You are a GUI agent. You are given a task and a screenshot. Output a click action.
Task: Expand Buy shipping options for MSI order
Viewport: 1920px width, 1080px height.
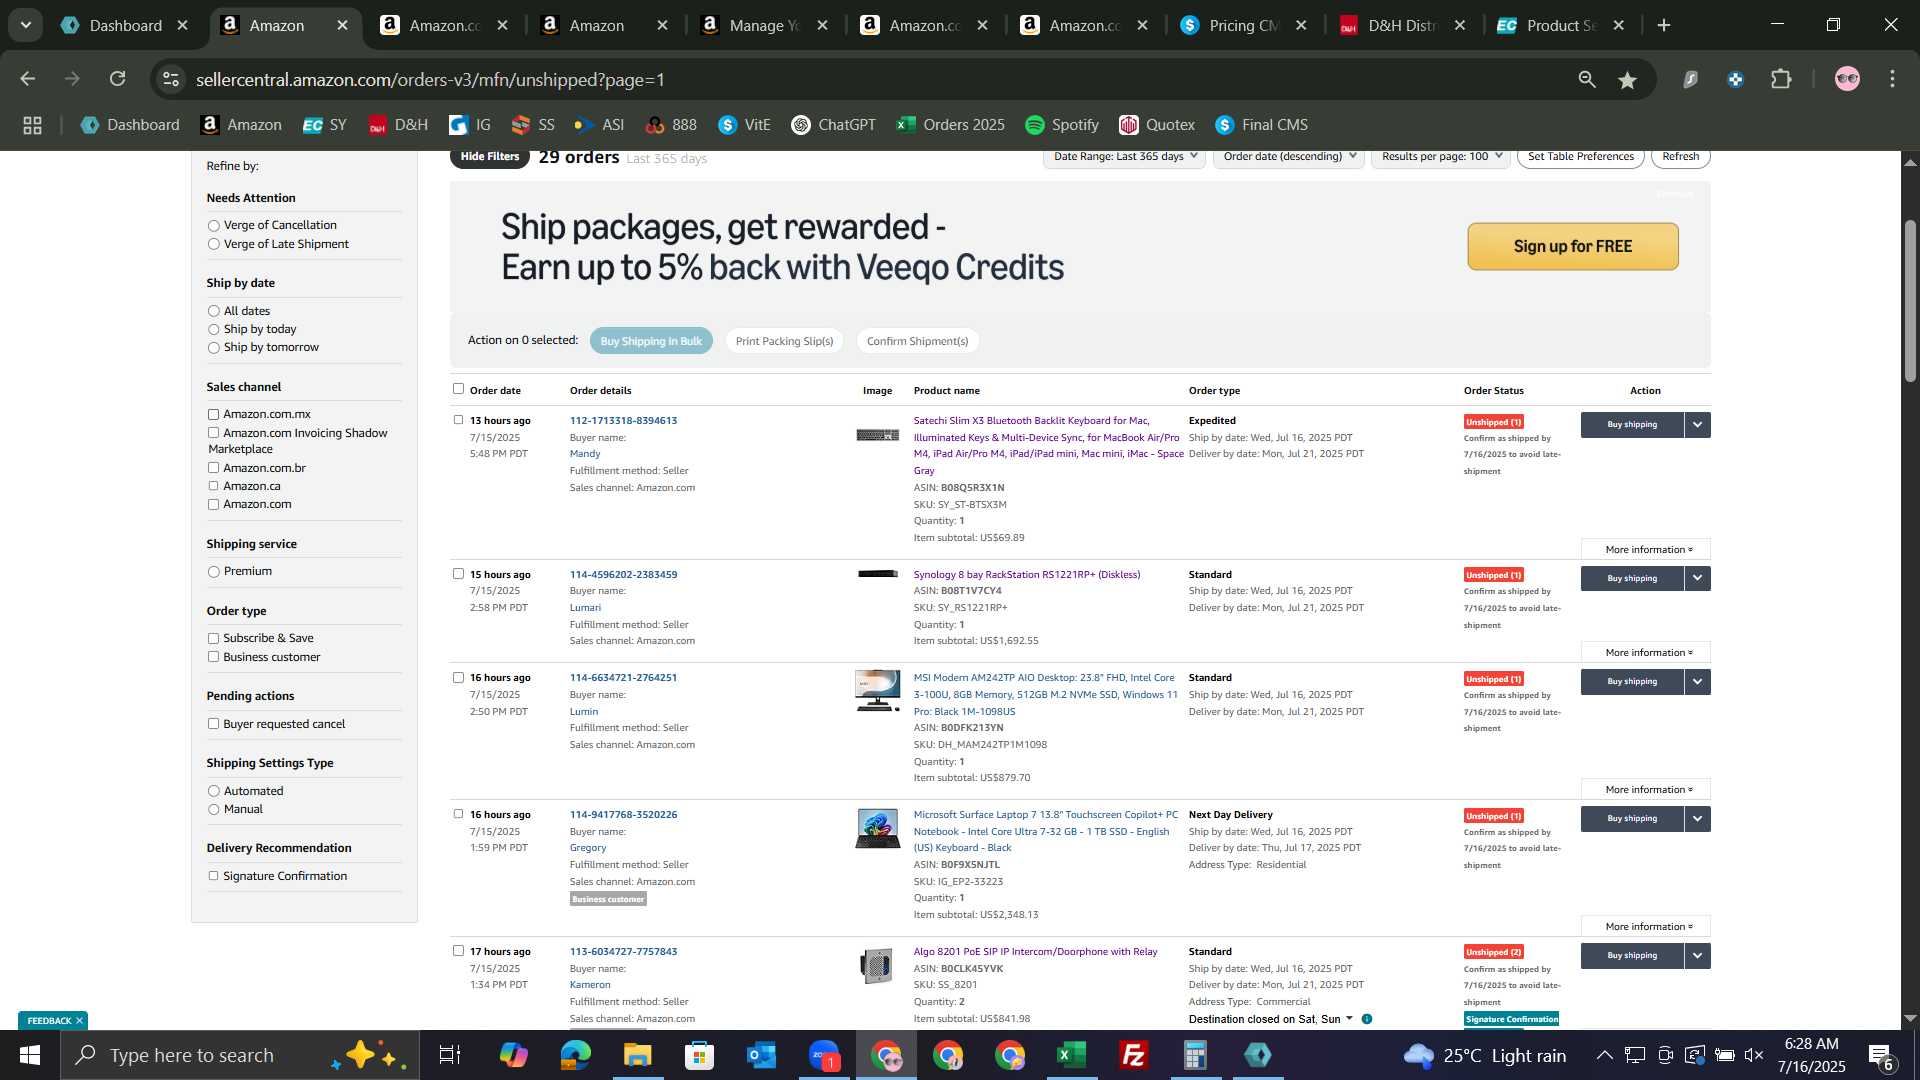click(1697, 682)
